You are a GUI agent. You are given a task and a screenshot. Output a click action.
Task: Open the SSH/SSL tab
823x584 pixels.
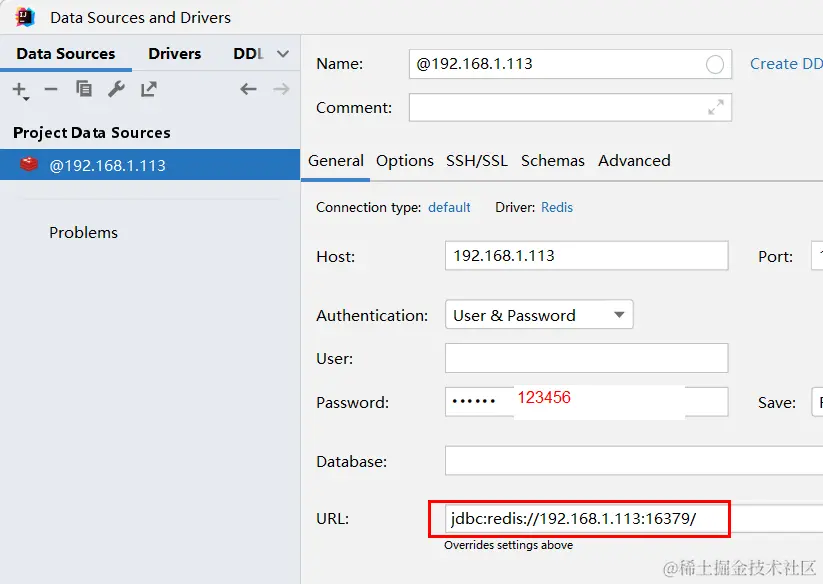[x=477, y=161]
